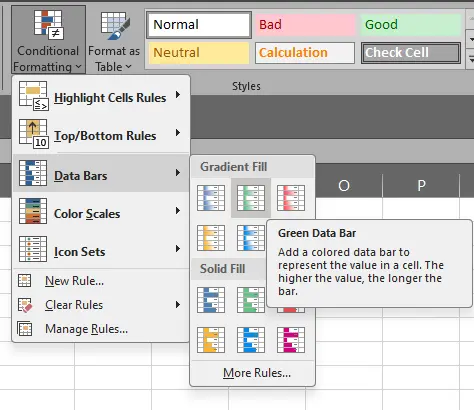
Task: Select the solid fill green data bar
Action: pyautogui.click(x=251, y=300)
